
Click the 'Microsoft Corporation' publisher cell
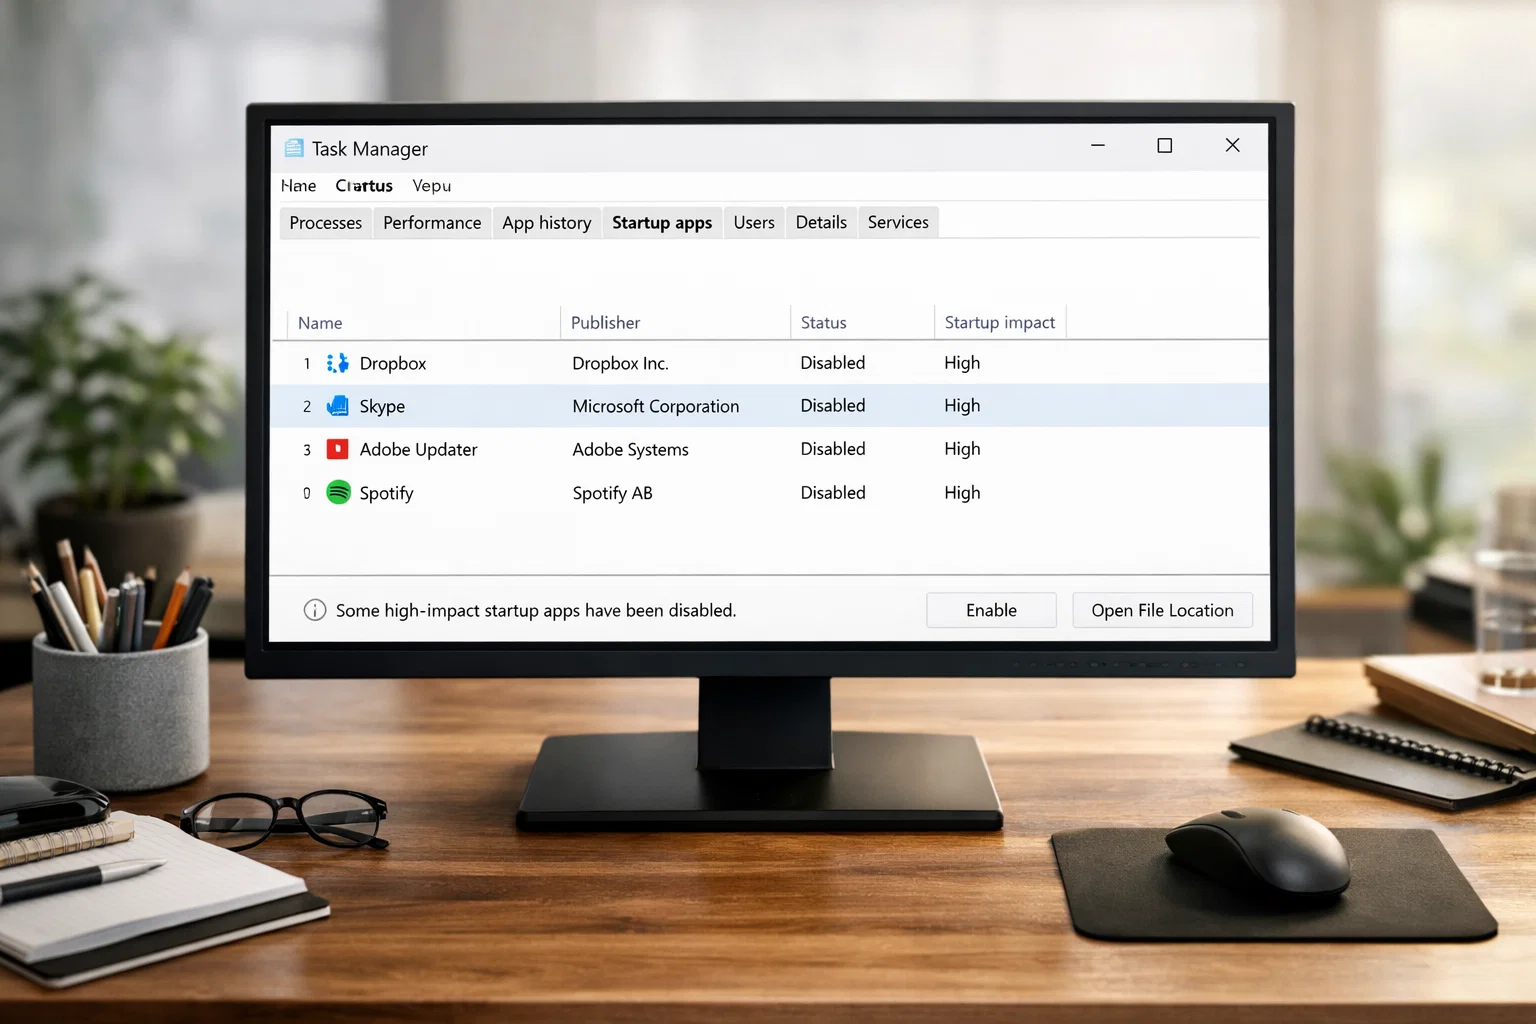coord(656,406)
